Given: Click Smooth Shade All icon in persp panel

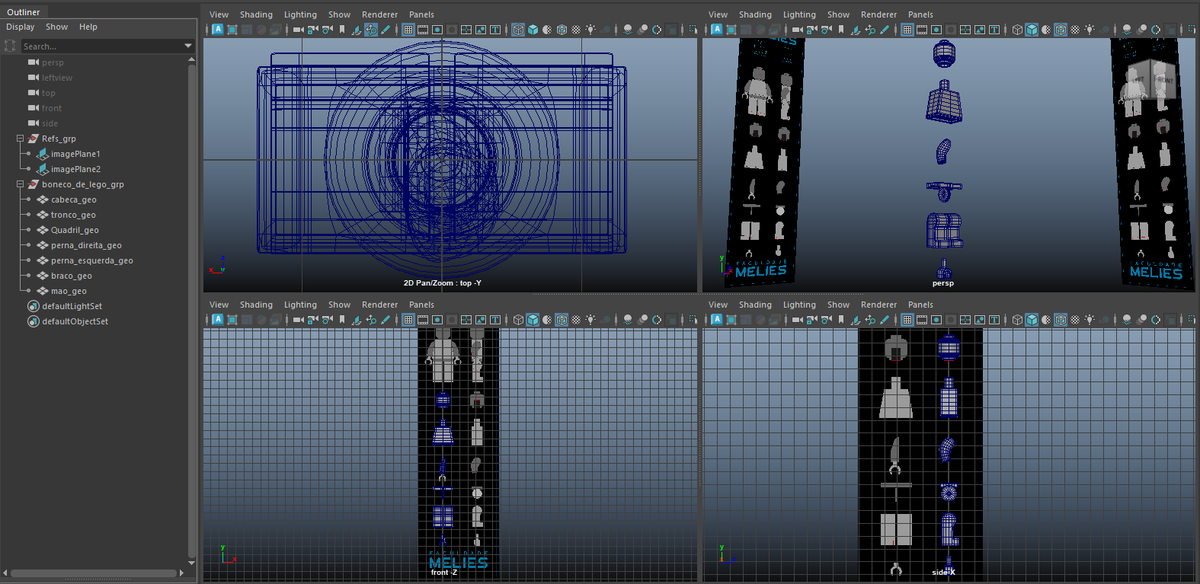Looking at the screenshot, I should (1032, 30).
